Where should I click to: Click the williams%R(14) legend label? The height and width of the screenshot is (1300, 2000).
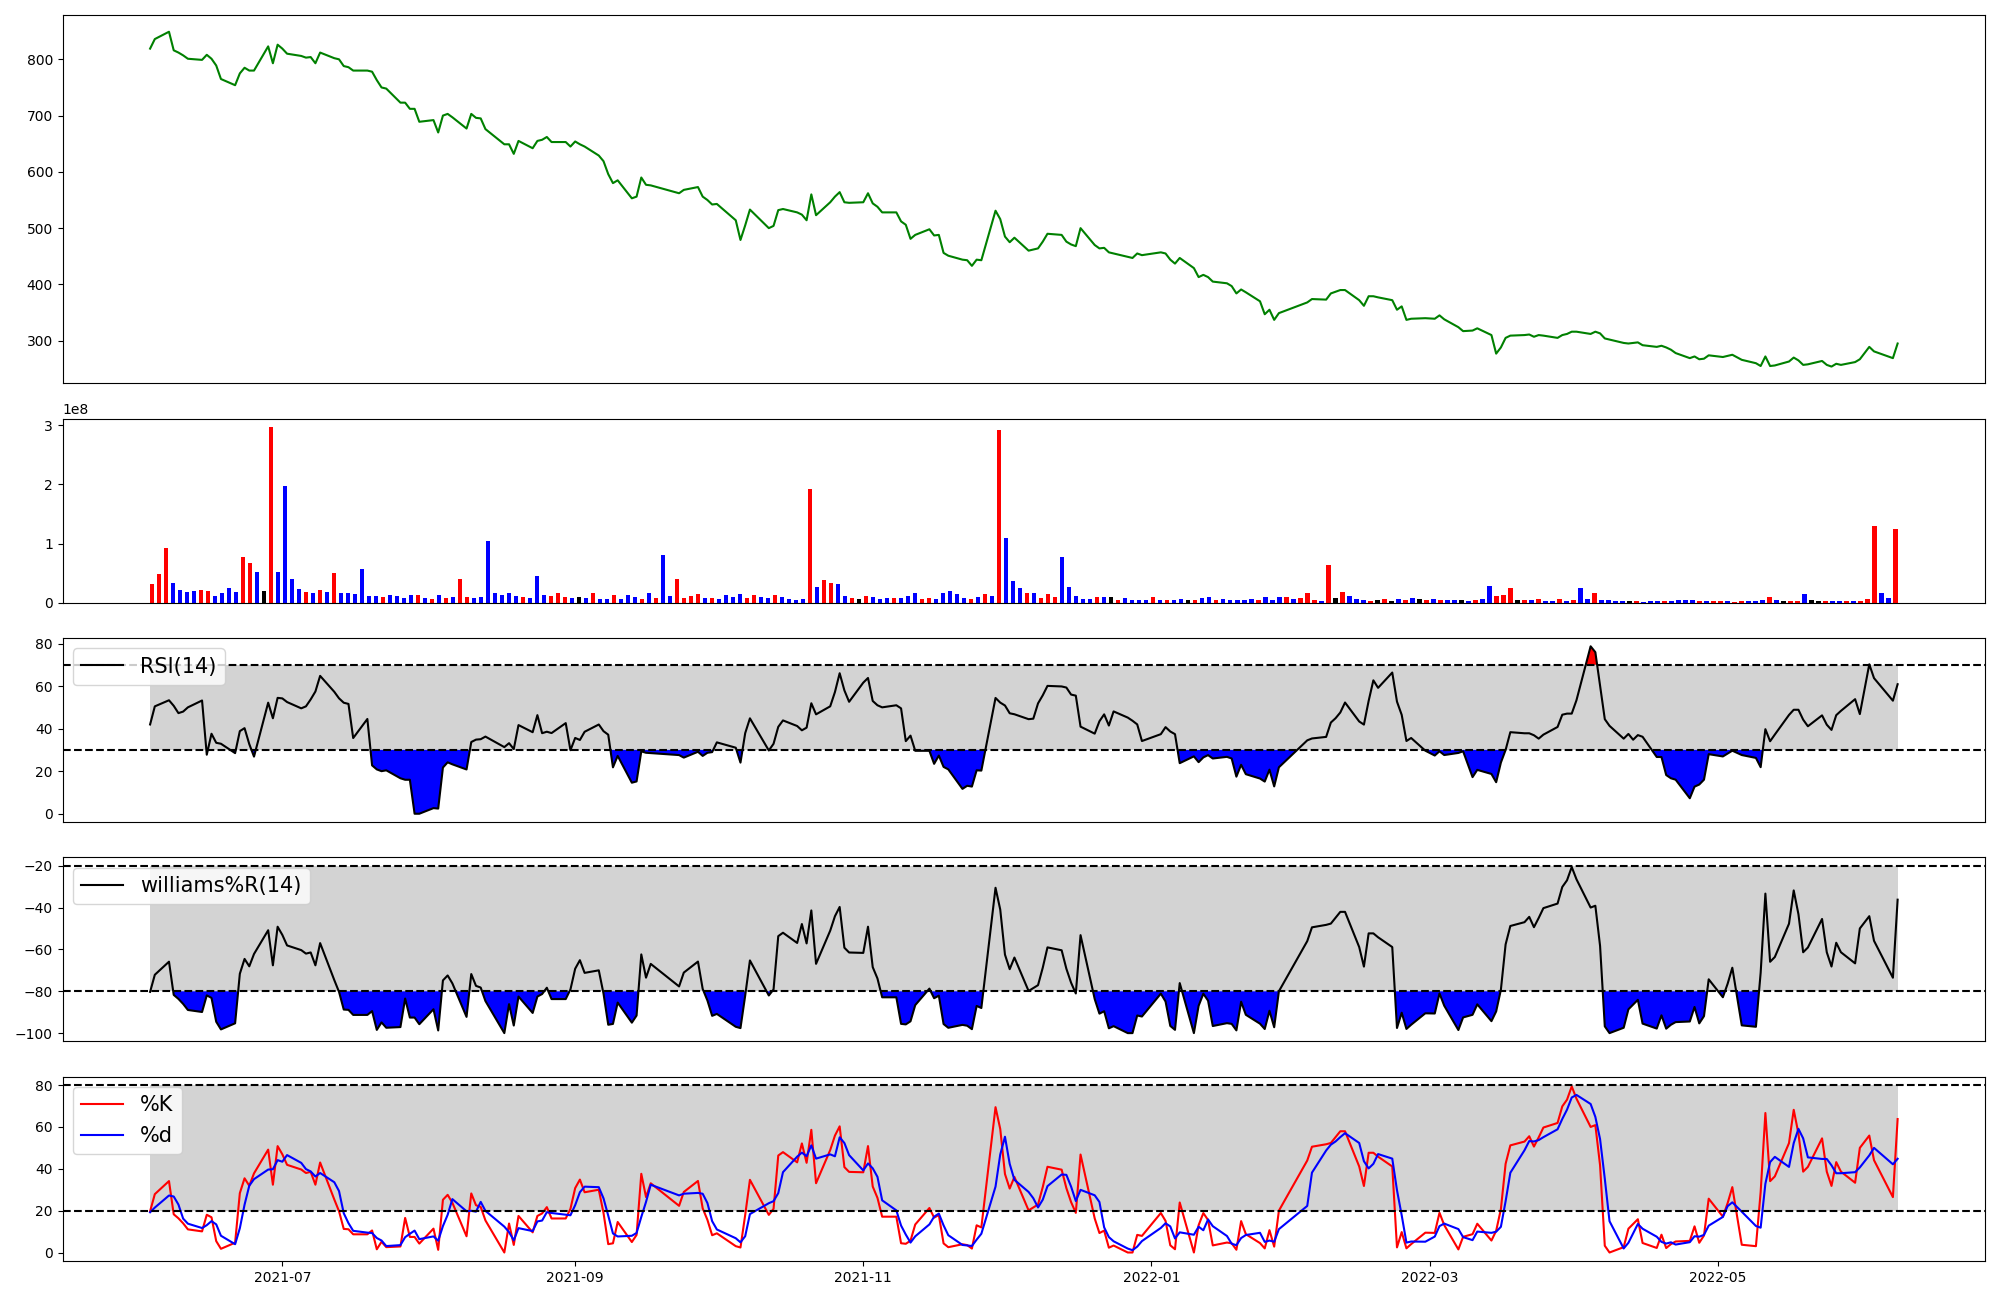220,885
